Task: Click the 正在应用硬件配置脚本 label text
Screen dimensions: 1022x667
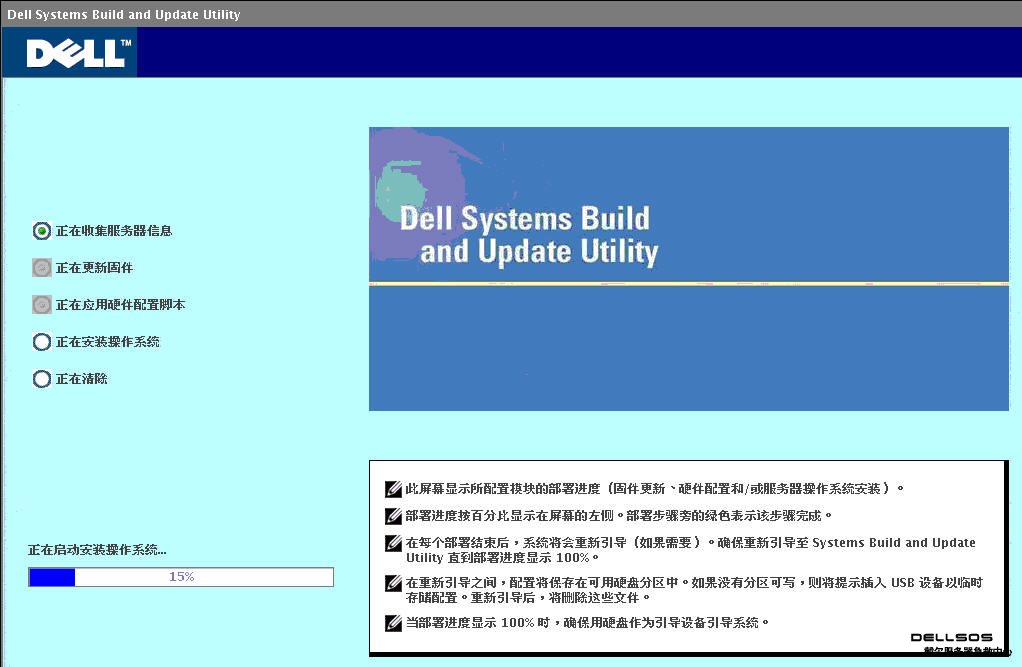Action: pos(121,304)
